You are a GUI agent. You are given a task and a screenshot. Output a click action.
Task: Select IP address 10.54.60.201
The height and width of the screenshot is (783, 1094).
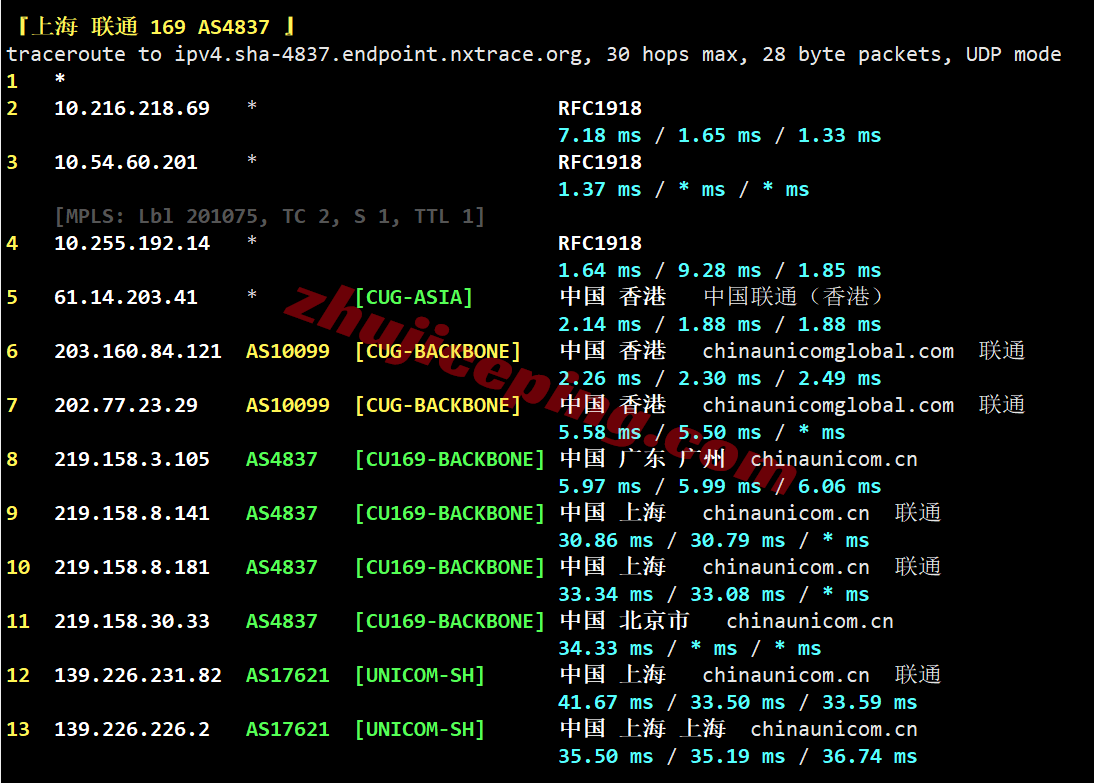tap(126, 162)
